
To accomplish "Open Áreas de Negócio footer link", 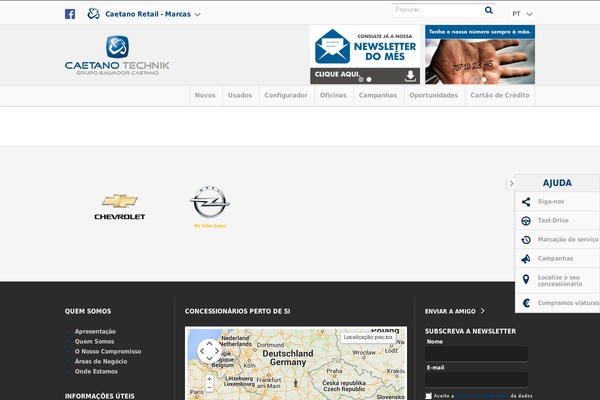I will click(x=101, y=361).
